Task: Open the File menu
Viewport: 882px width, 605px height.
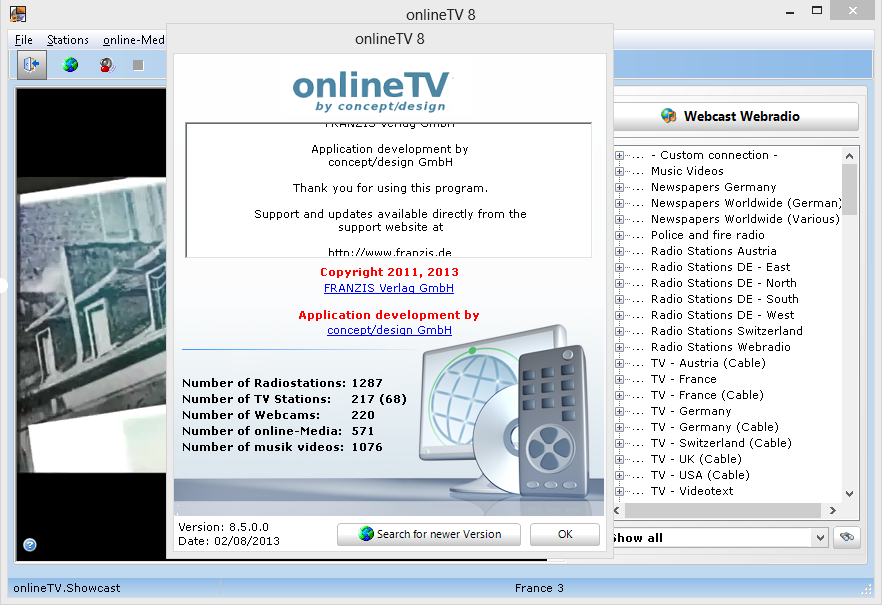Action: 24,40
